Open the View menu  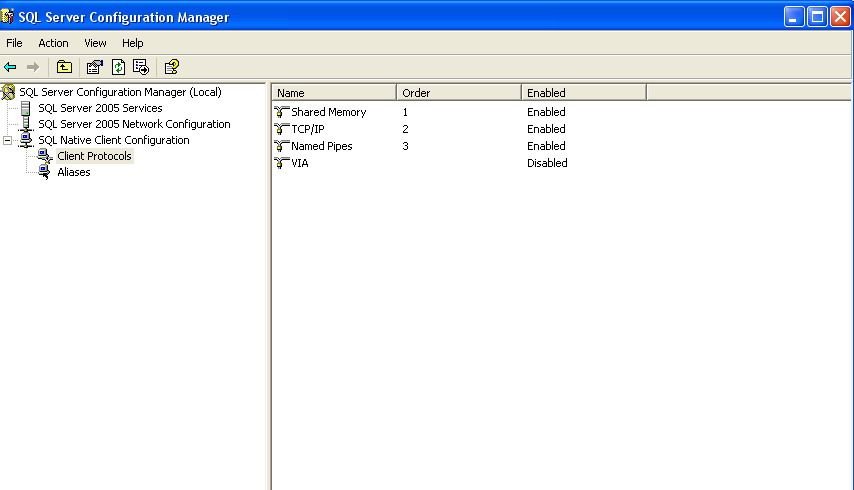pos(95,43)
